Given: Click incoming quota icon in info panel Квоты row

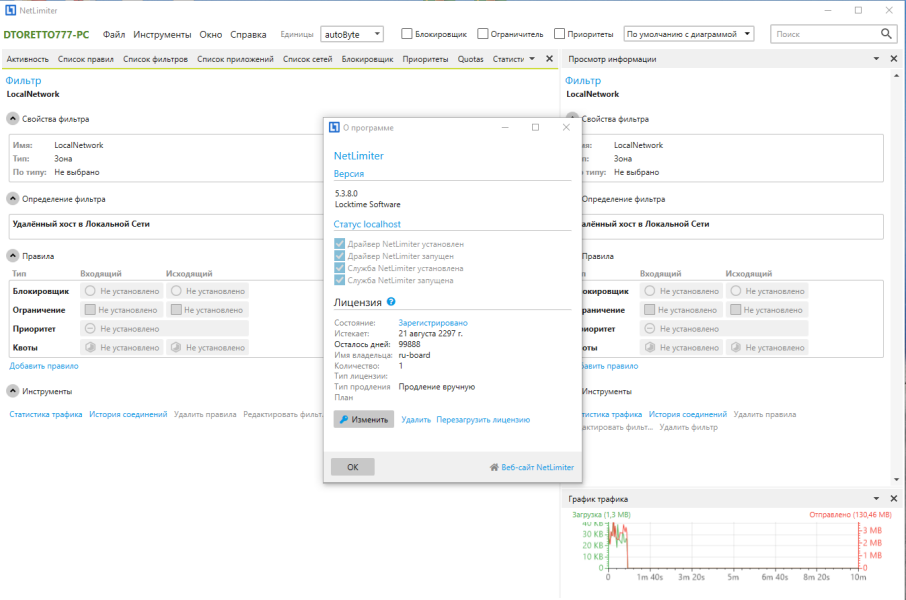Looking at the screenshot, I should click(650, 347).
